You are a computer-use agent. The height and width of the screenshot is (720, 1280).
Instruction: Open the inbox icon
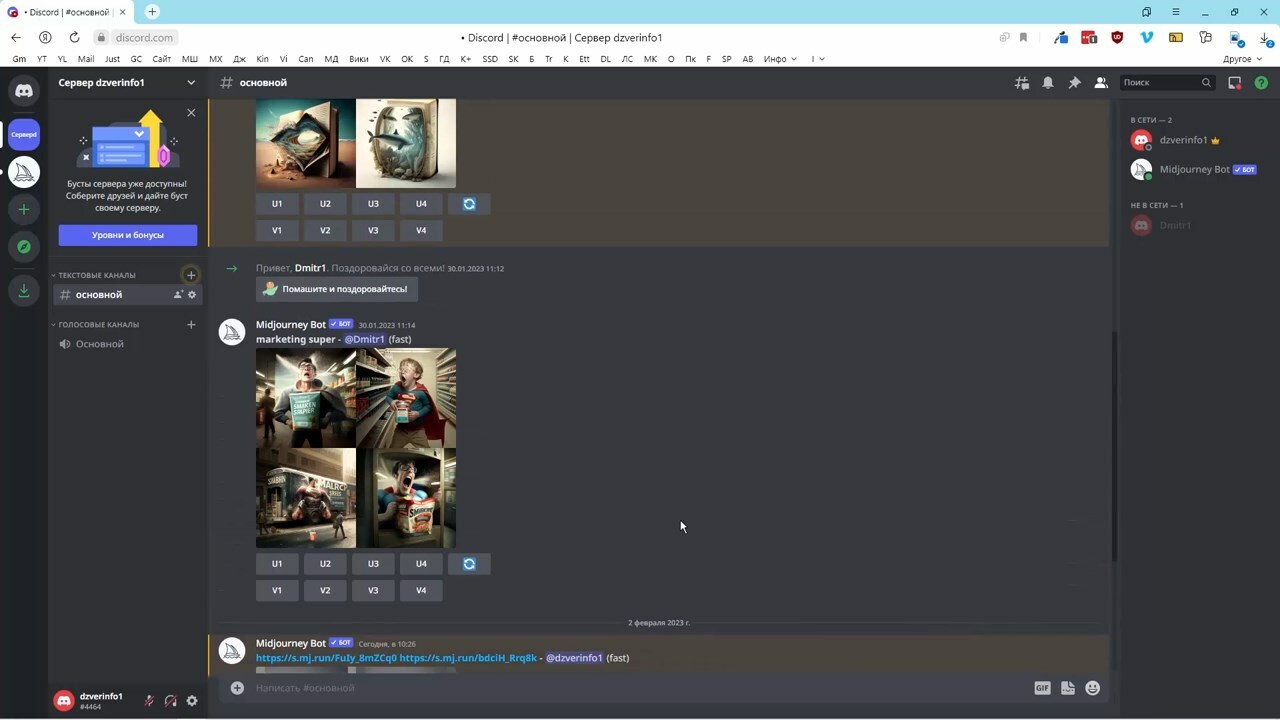point(1235,83)
